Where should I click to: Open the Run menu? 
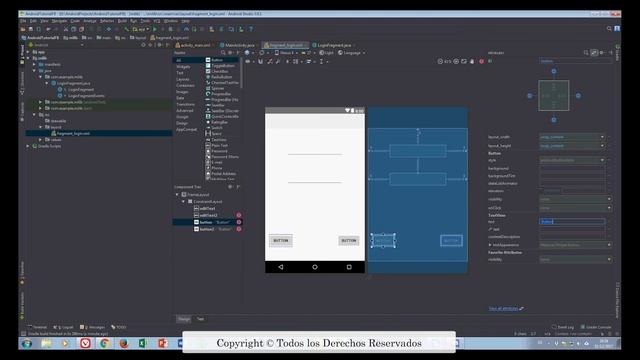pos(133,21)
